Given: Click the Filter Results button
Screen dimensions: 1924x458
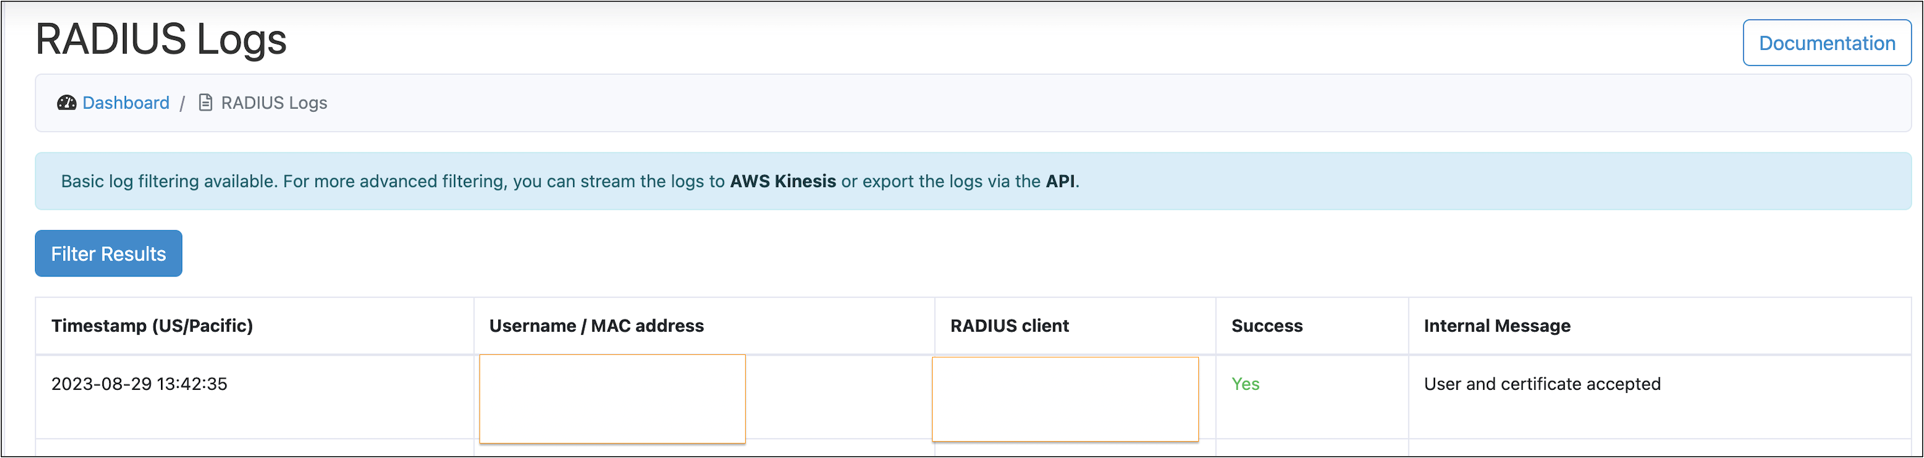Looking at the screenshot, I should pyautogui.click(x=108, y=254).
